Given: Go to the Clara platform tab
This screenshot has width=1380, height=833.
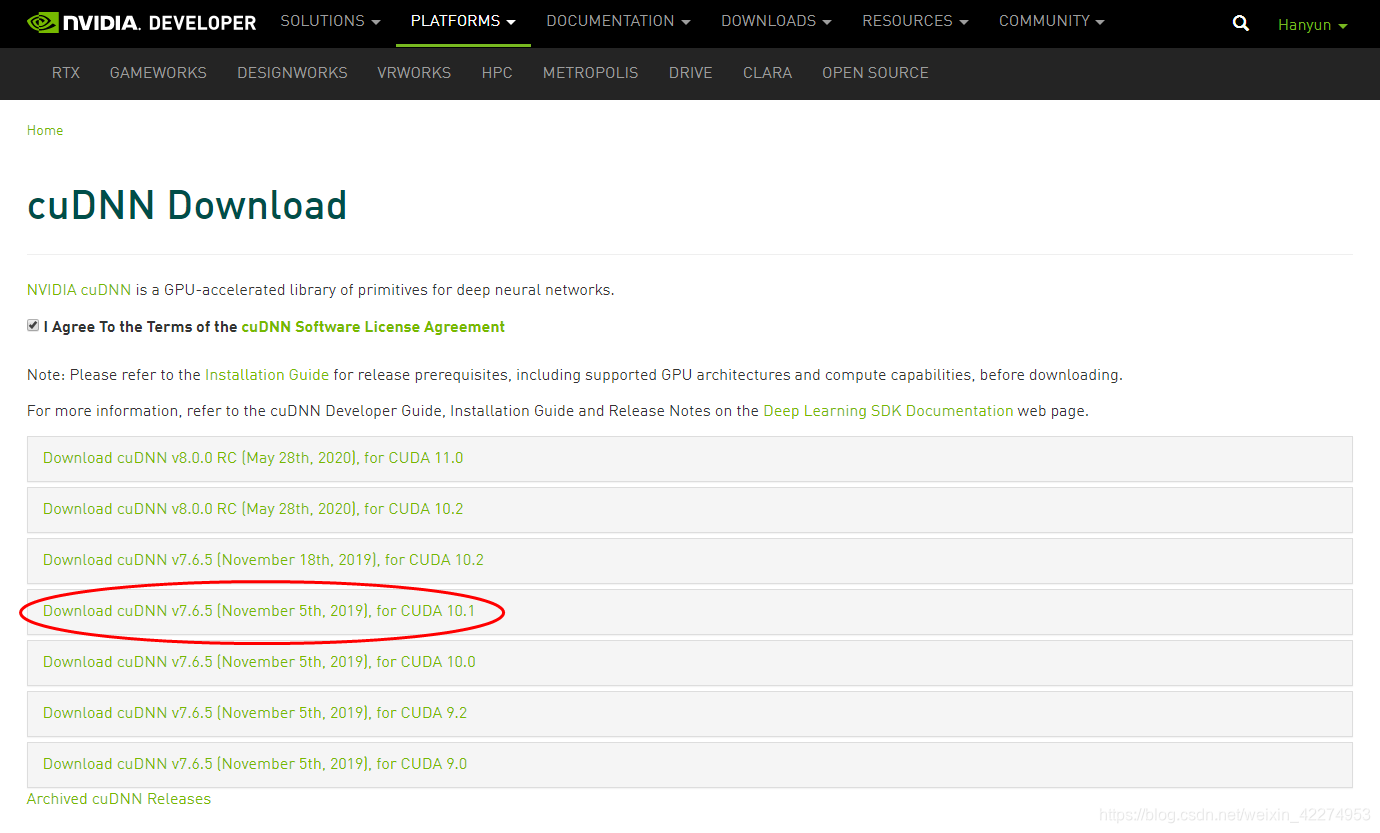Looking at the screenshot, I should tap(767, 73).
